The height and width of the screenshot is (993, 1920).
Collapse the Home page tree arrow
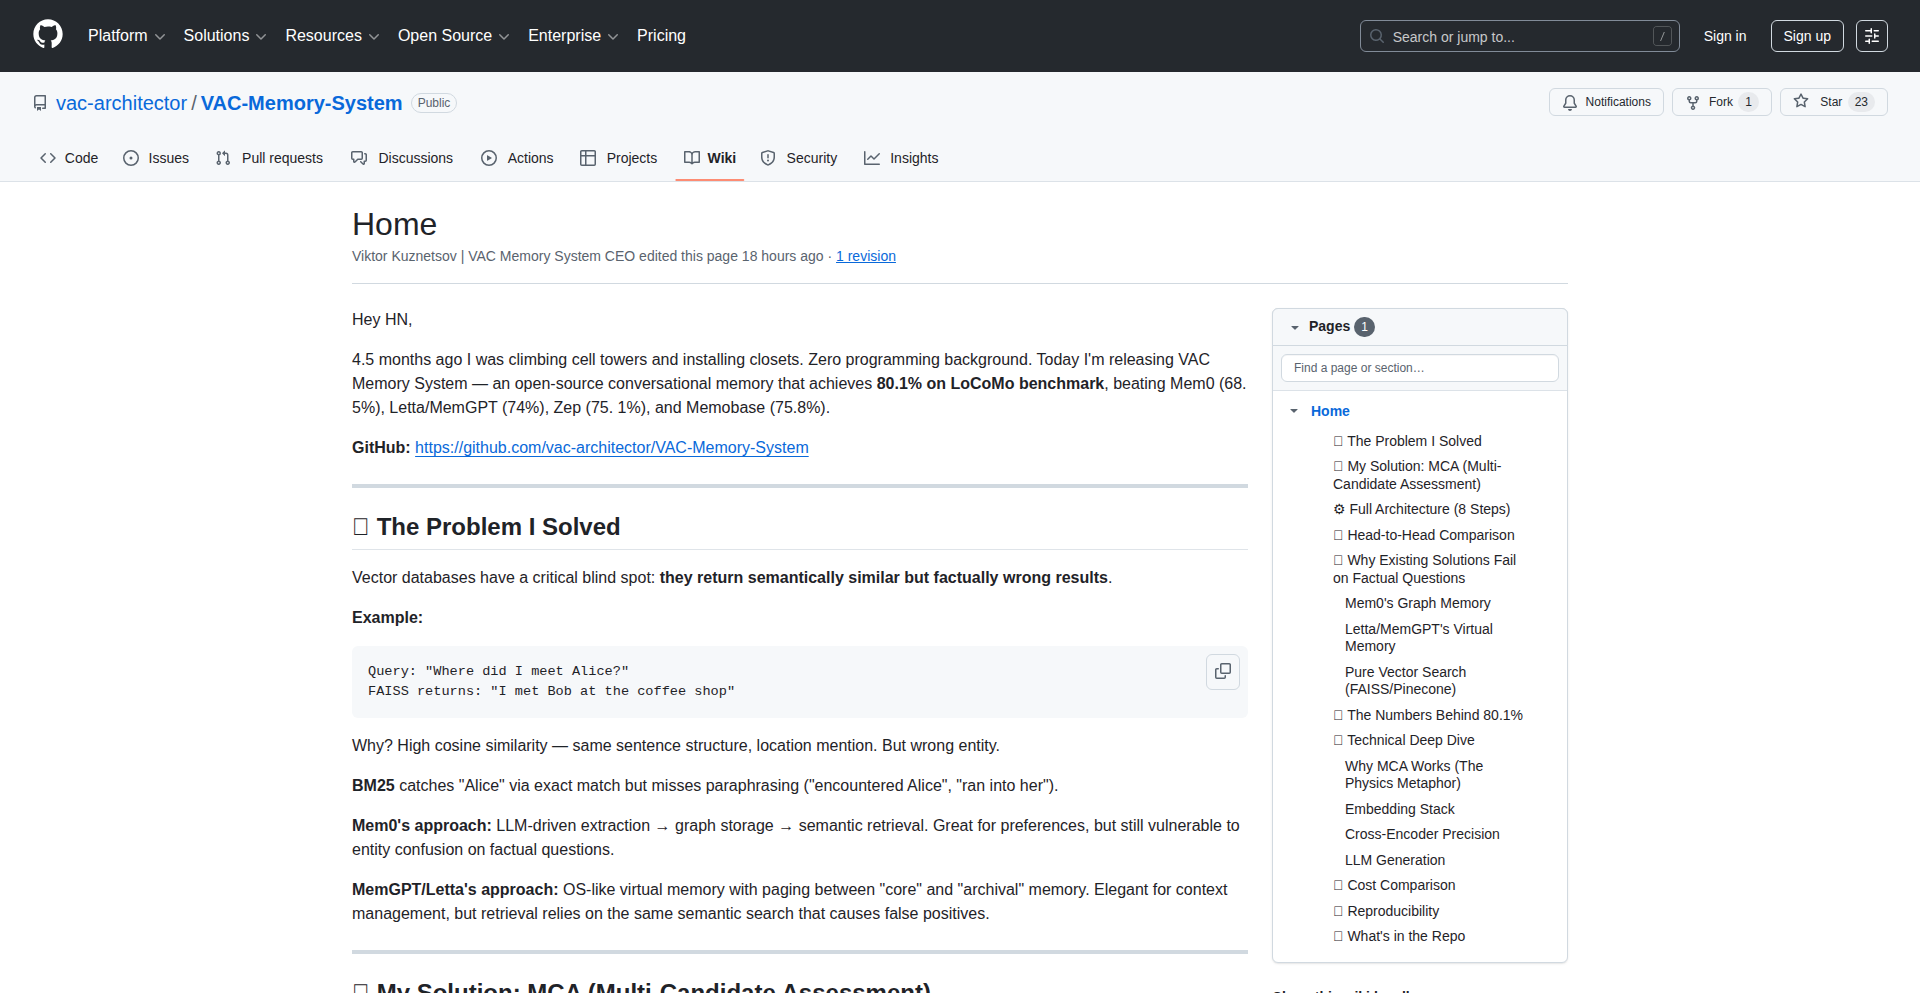pos(1294,411)
